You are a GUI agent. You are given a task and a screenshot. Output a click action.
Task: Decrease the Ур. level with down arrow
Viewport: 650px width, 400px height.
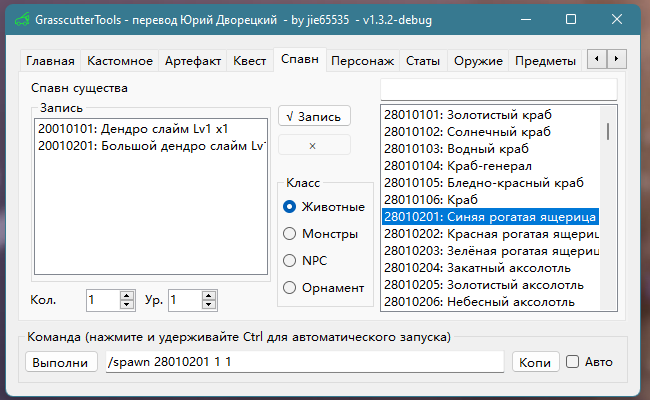point(210,304)
